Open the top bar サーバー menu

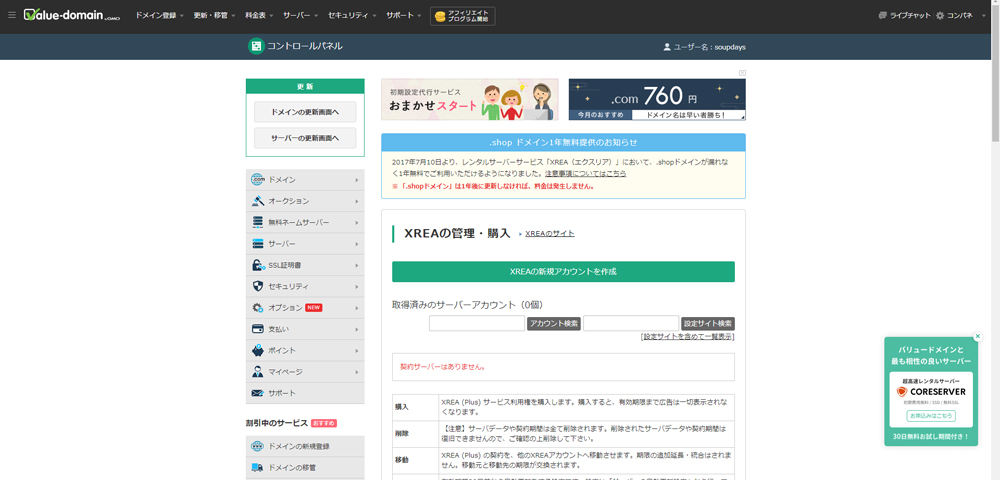point(301,15)
